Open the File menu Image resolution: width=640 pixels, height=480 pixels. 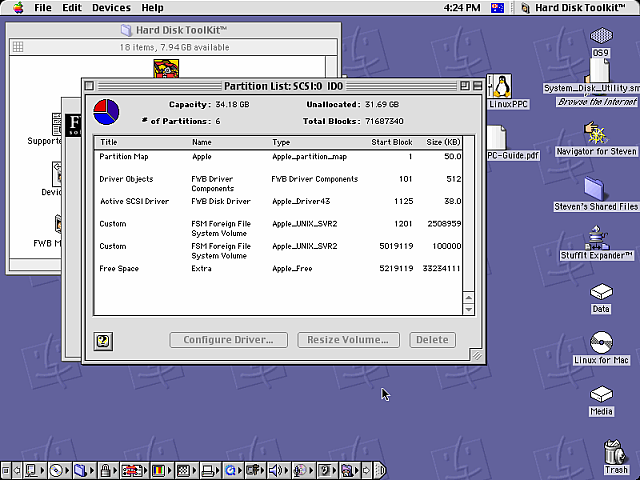[42, 7]
